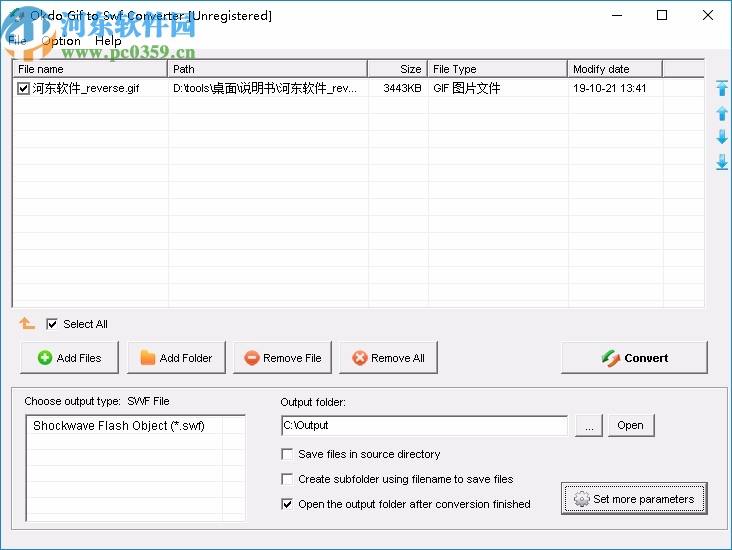Image resolution: width=732 pixels, height=550 pixels.
Task: Move selected file down one position
Action: tap(722, 137)
